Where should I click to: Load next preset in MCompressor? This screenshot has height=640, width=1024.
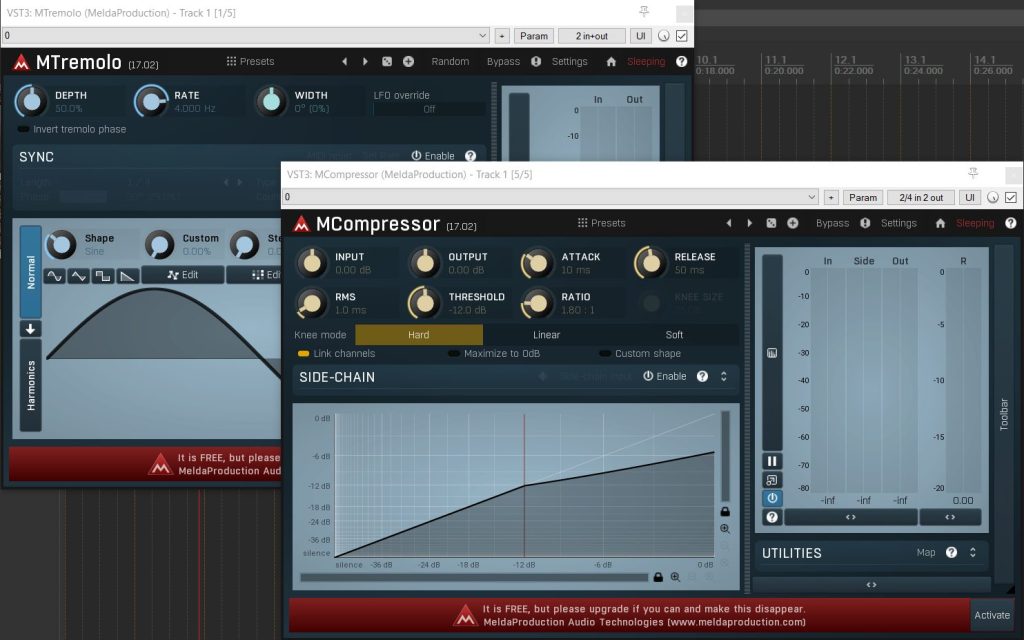749,223
